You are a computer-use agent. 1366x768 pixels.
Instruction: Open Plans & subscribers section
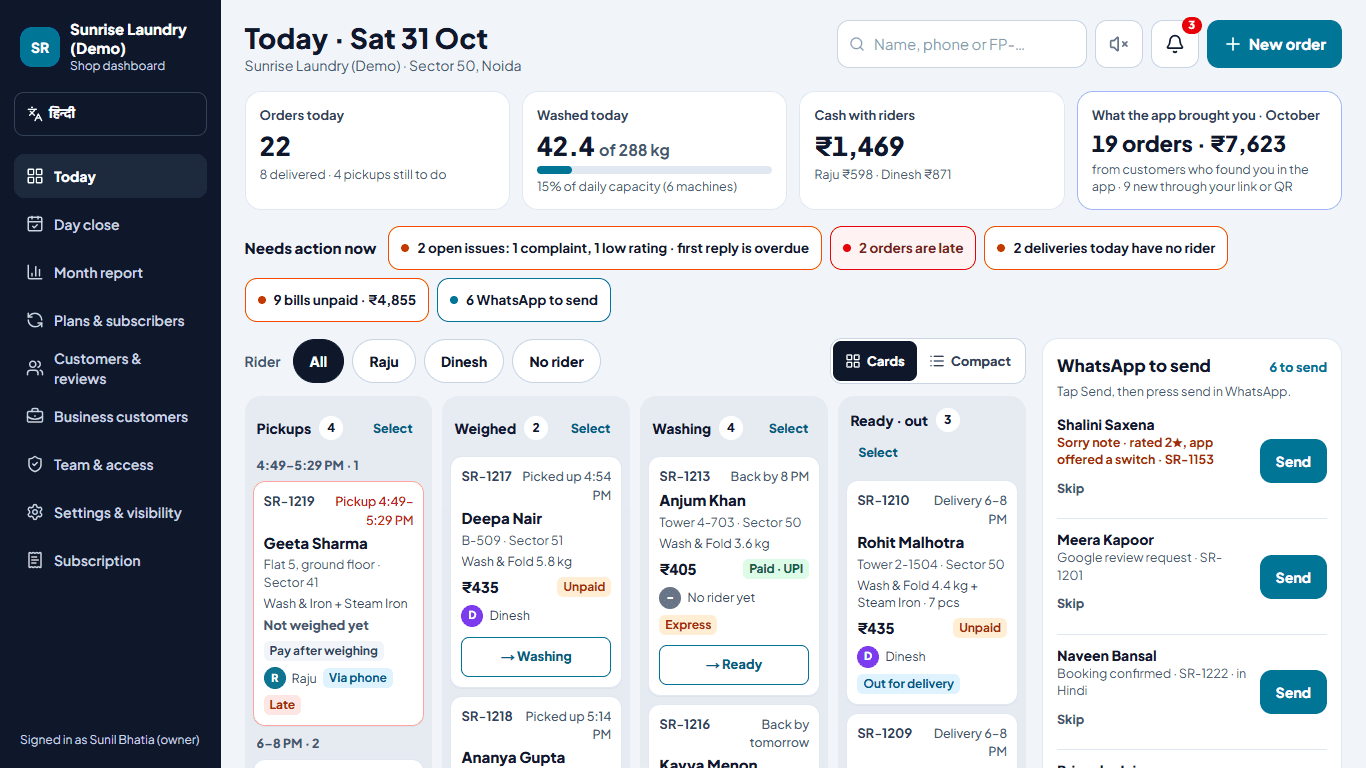coord(110,321)
